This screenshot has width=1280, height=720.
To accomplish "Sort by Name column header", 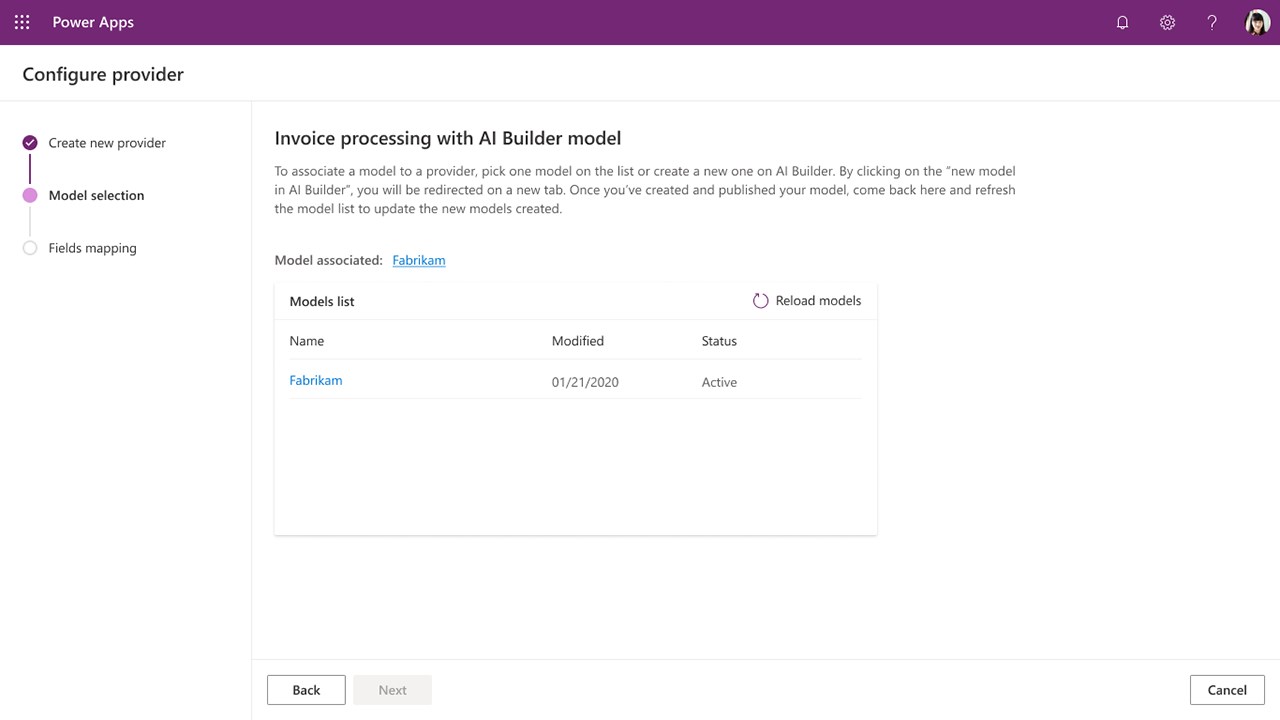I will tap(307, 341).
